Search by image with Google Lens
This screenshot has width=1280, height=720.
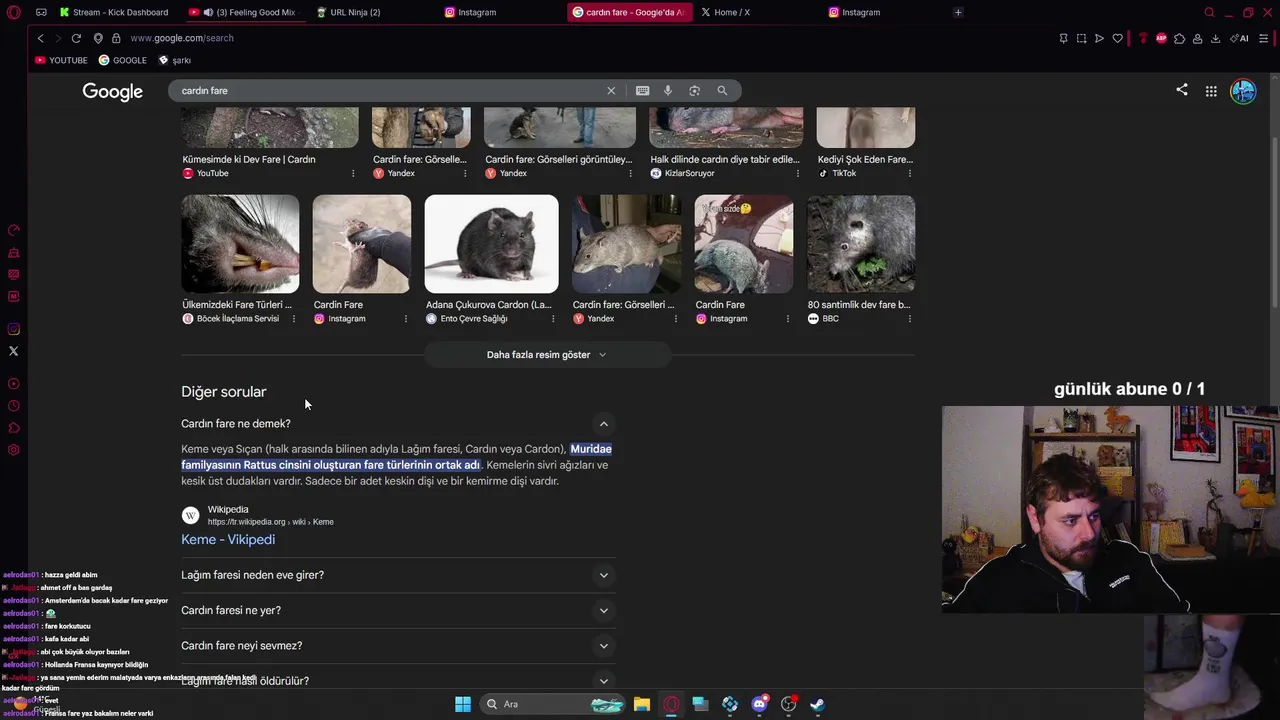point(694,91)
